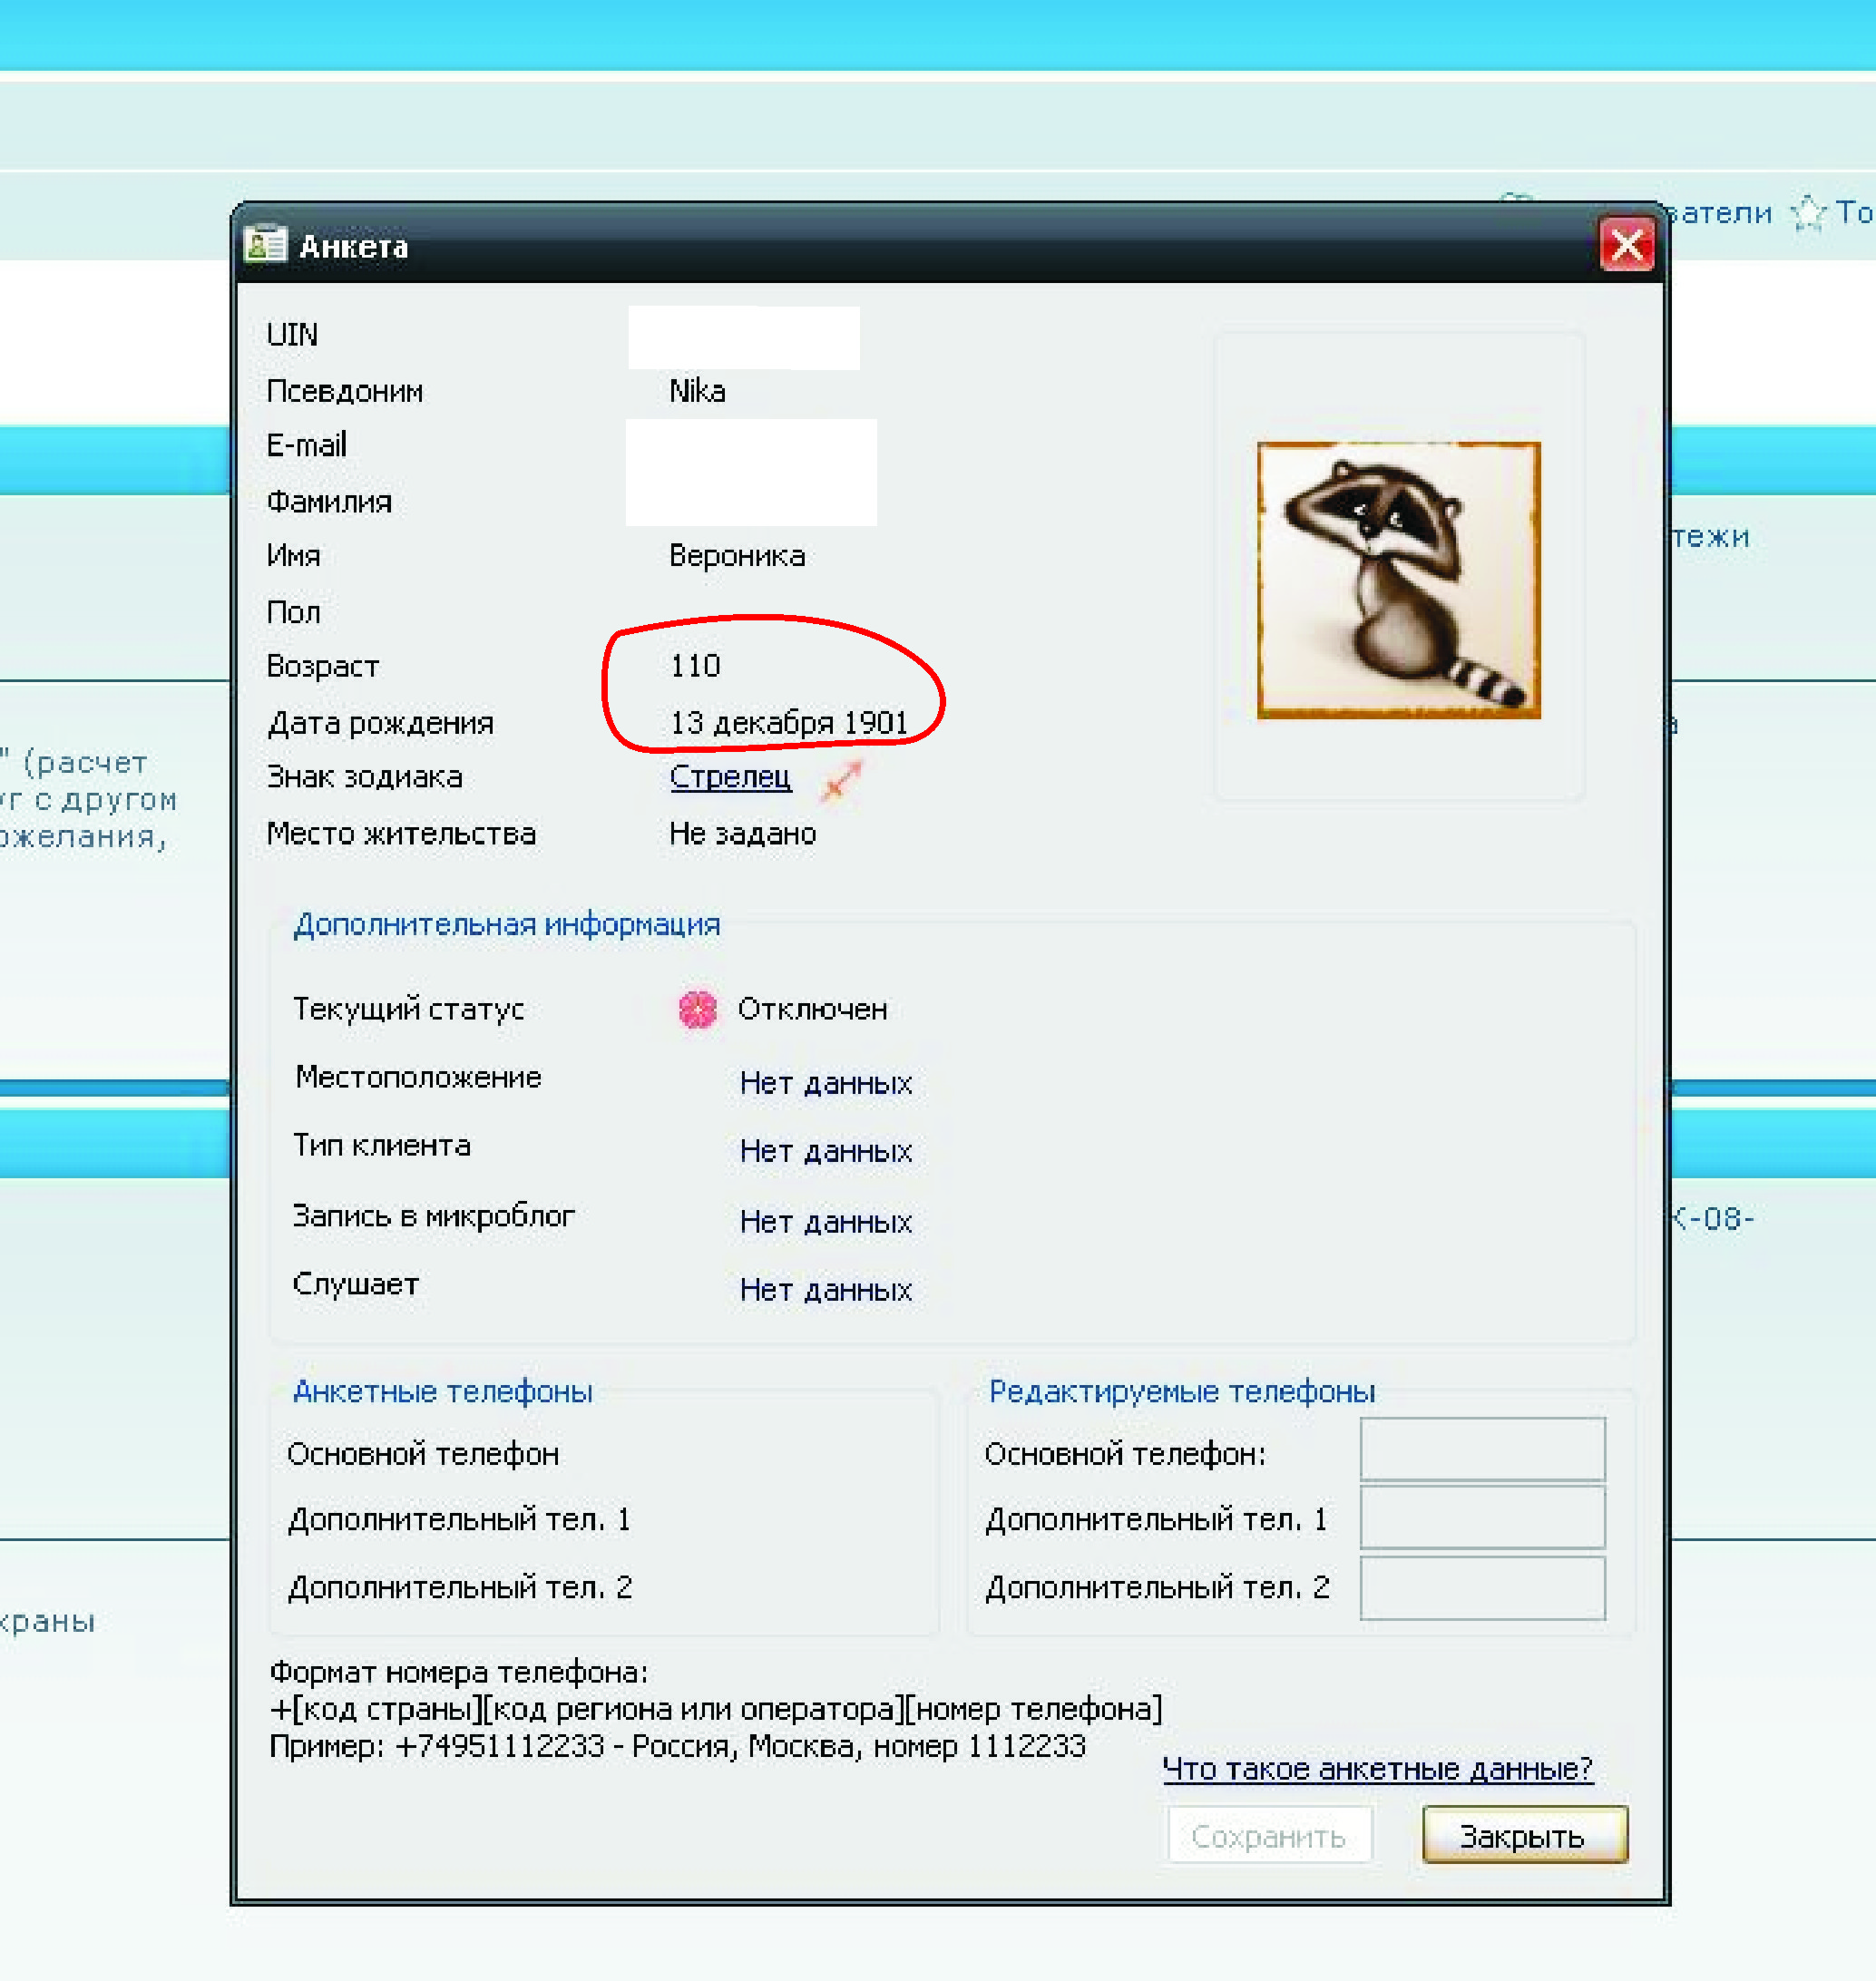
Task: Click the Отключен status text
Action: pyautogui.click(x=812, y=1009)
